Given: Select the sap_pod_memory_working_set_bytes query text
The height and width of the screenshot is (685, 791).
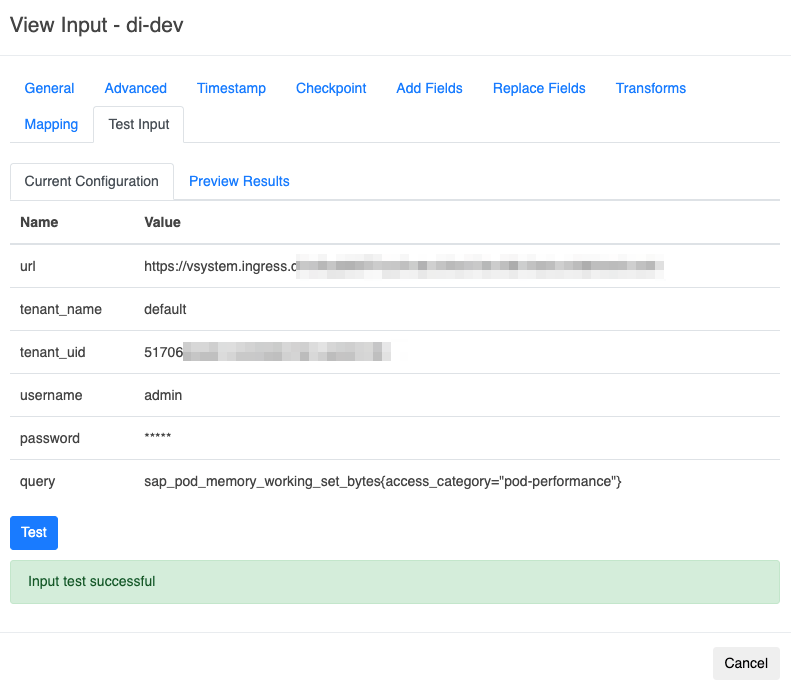Looking at the screenshot, I should click(383, 481).
